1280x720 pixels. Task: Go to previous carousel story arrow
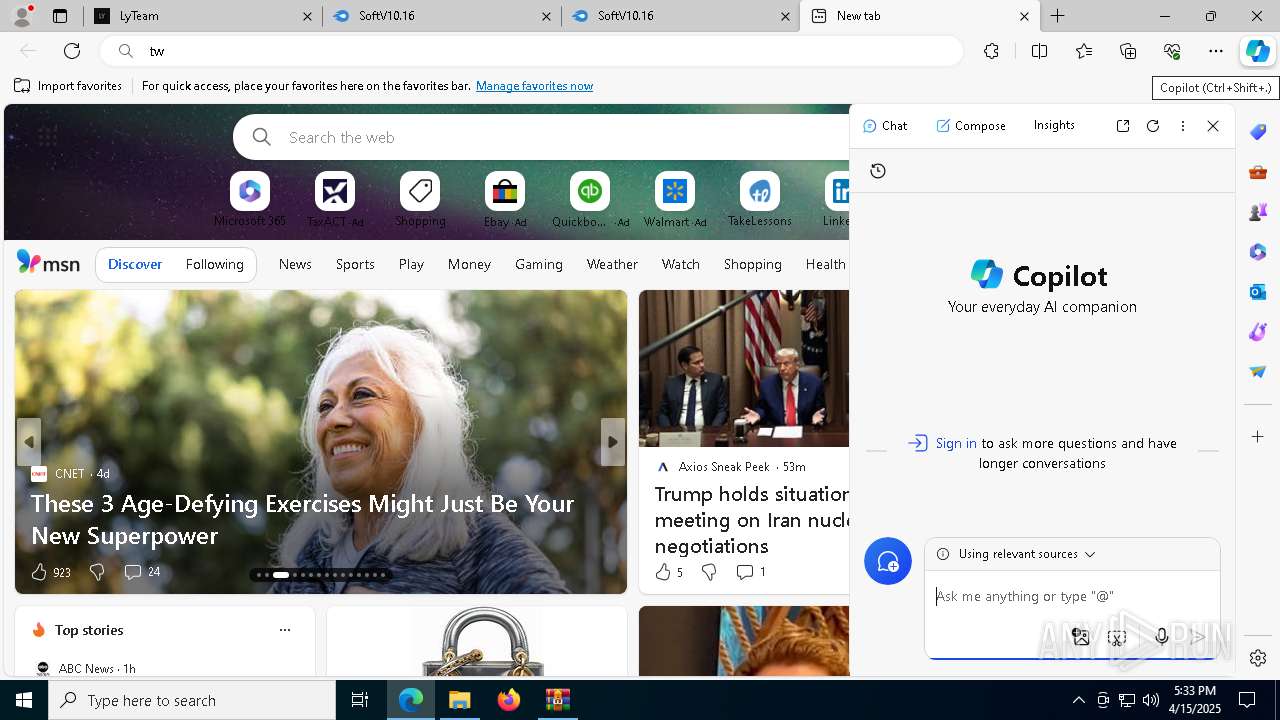pyautogui.click(x=29, y=441)
